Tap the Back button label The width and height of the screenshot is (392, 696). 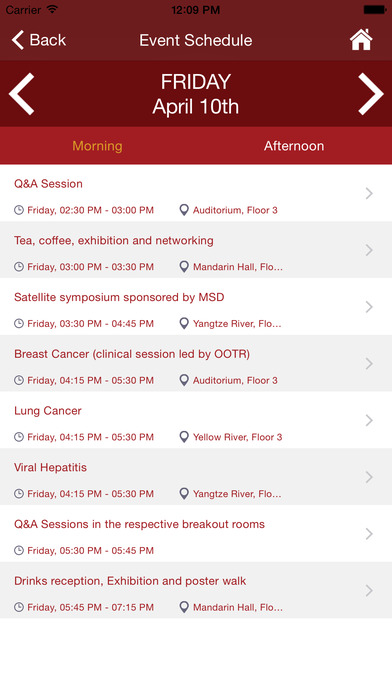pos(48,40)
